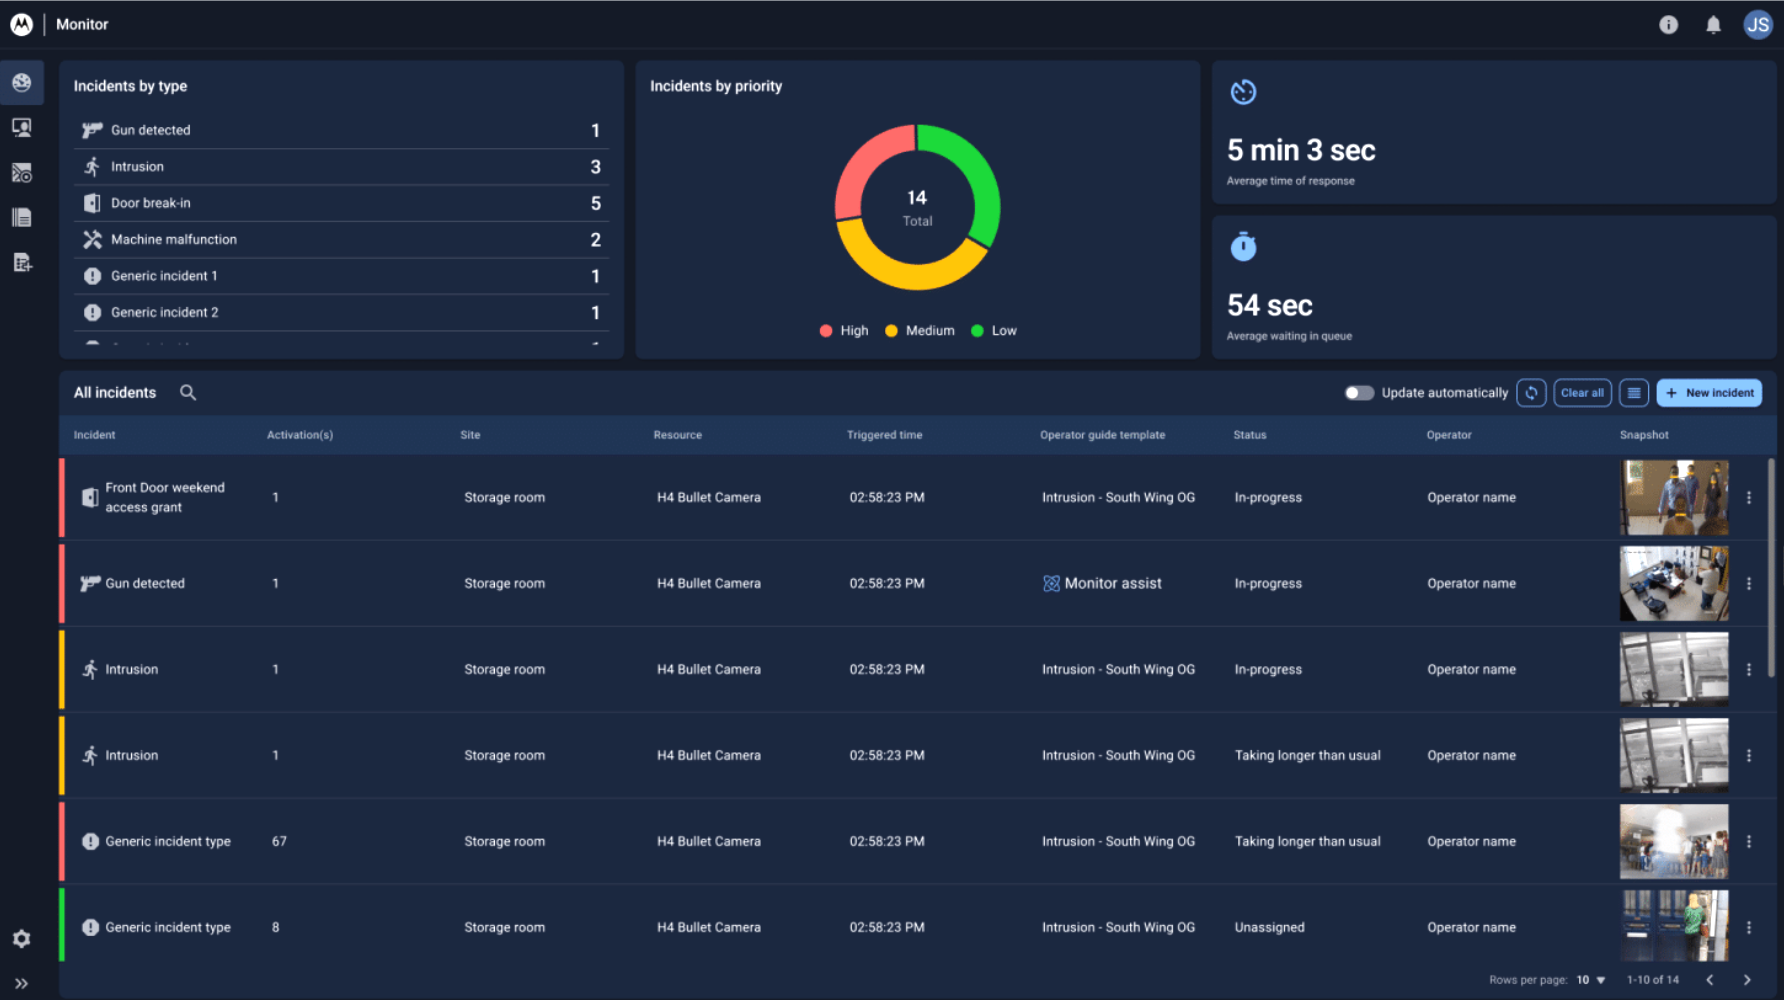
Task: Open the Gun detected snapshot thumbnail
Action: (1673, 583)
